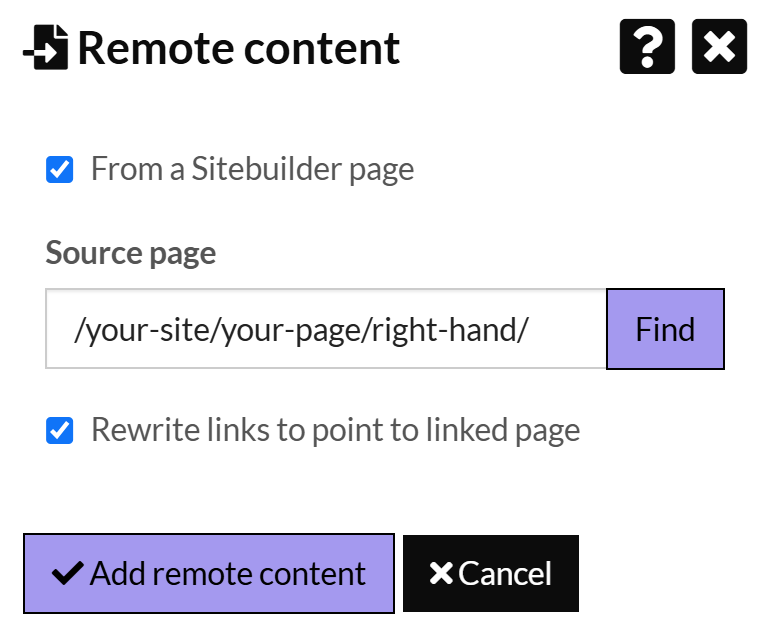
Task: Click the Remote content heading text
Action: coord(239,48)
